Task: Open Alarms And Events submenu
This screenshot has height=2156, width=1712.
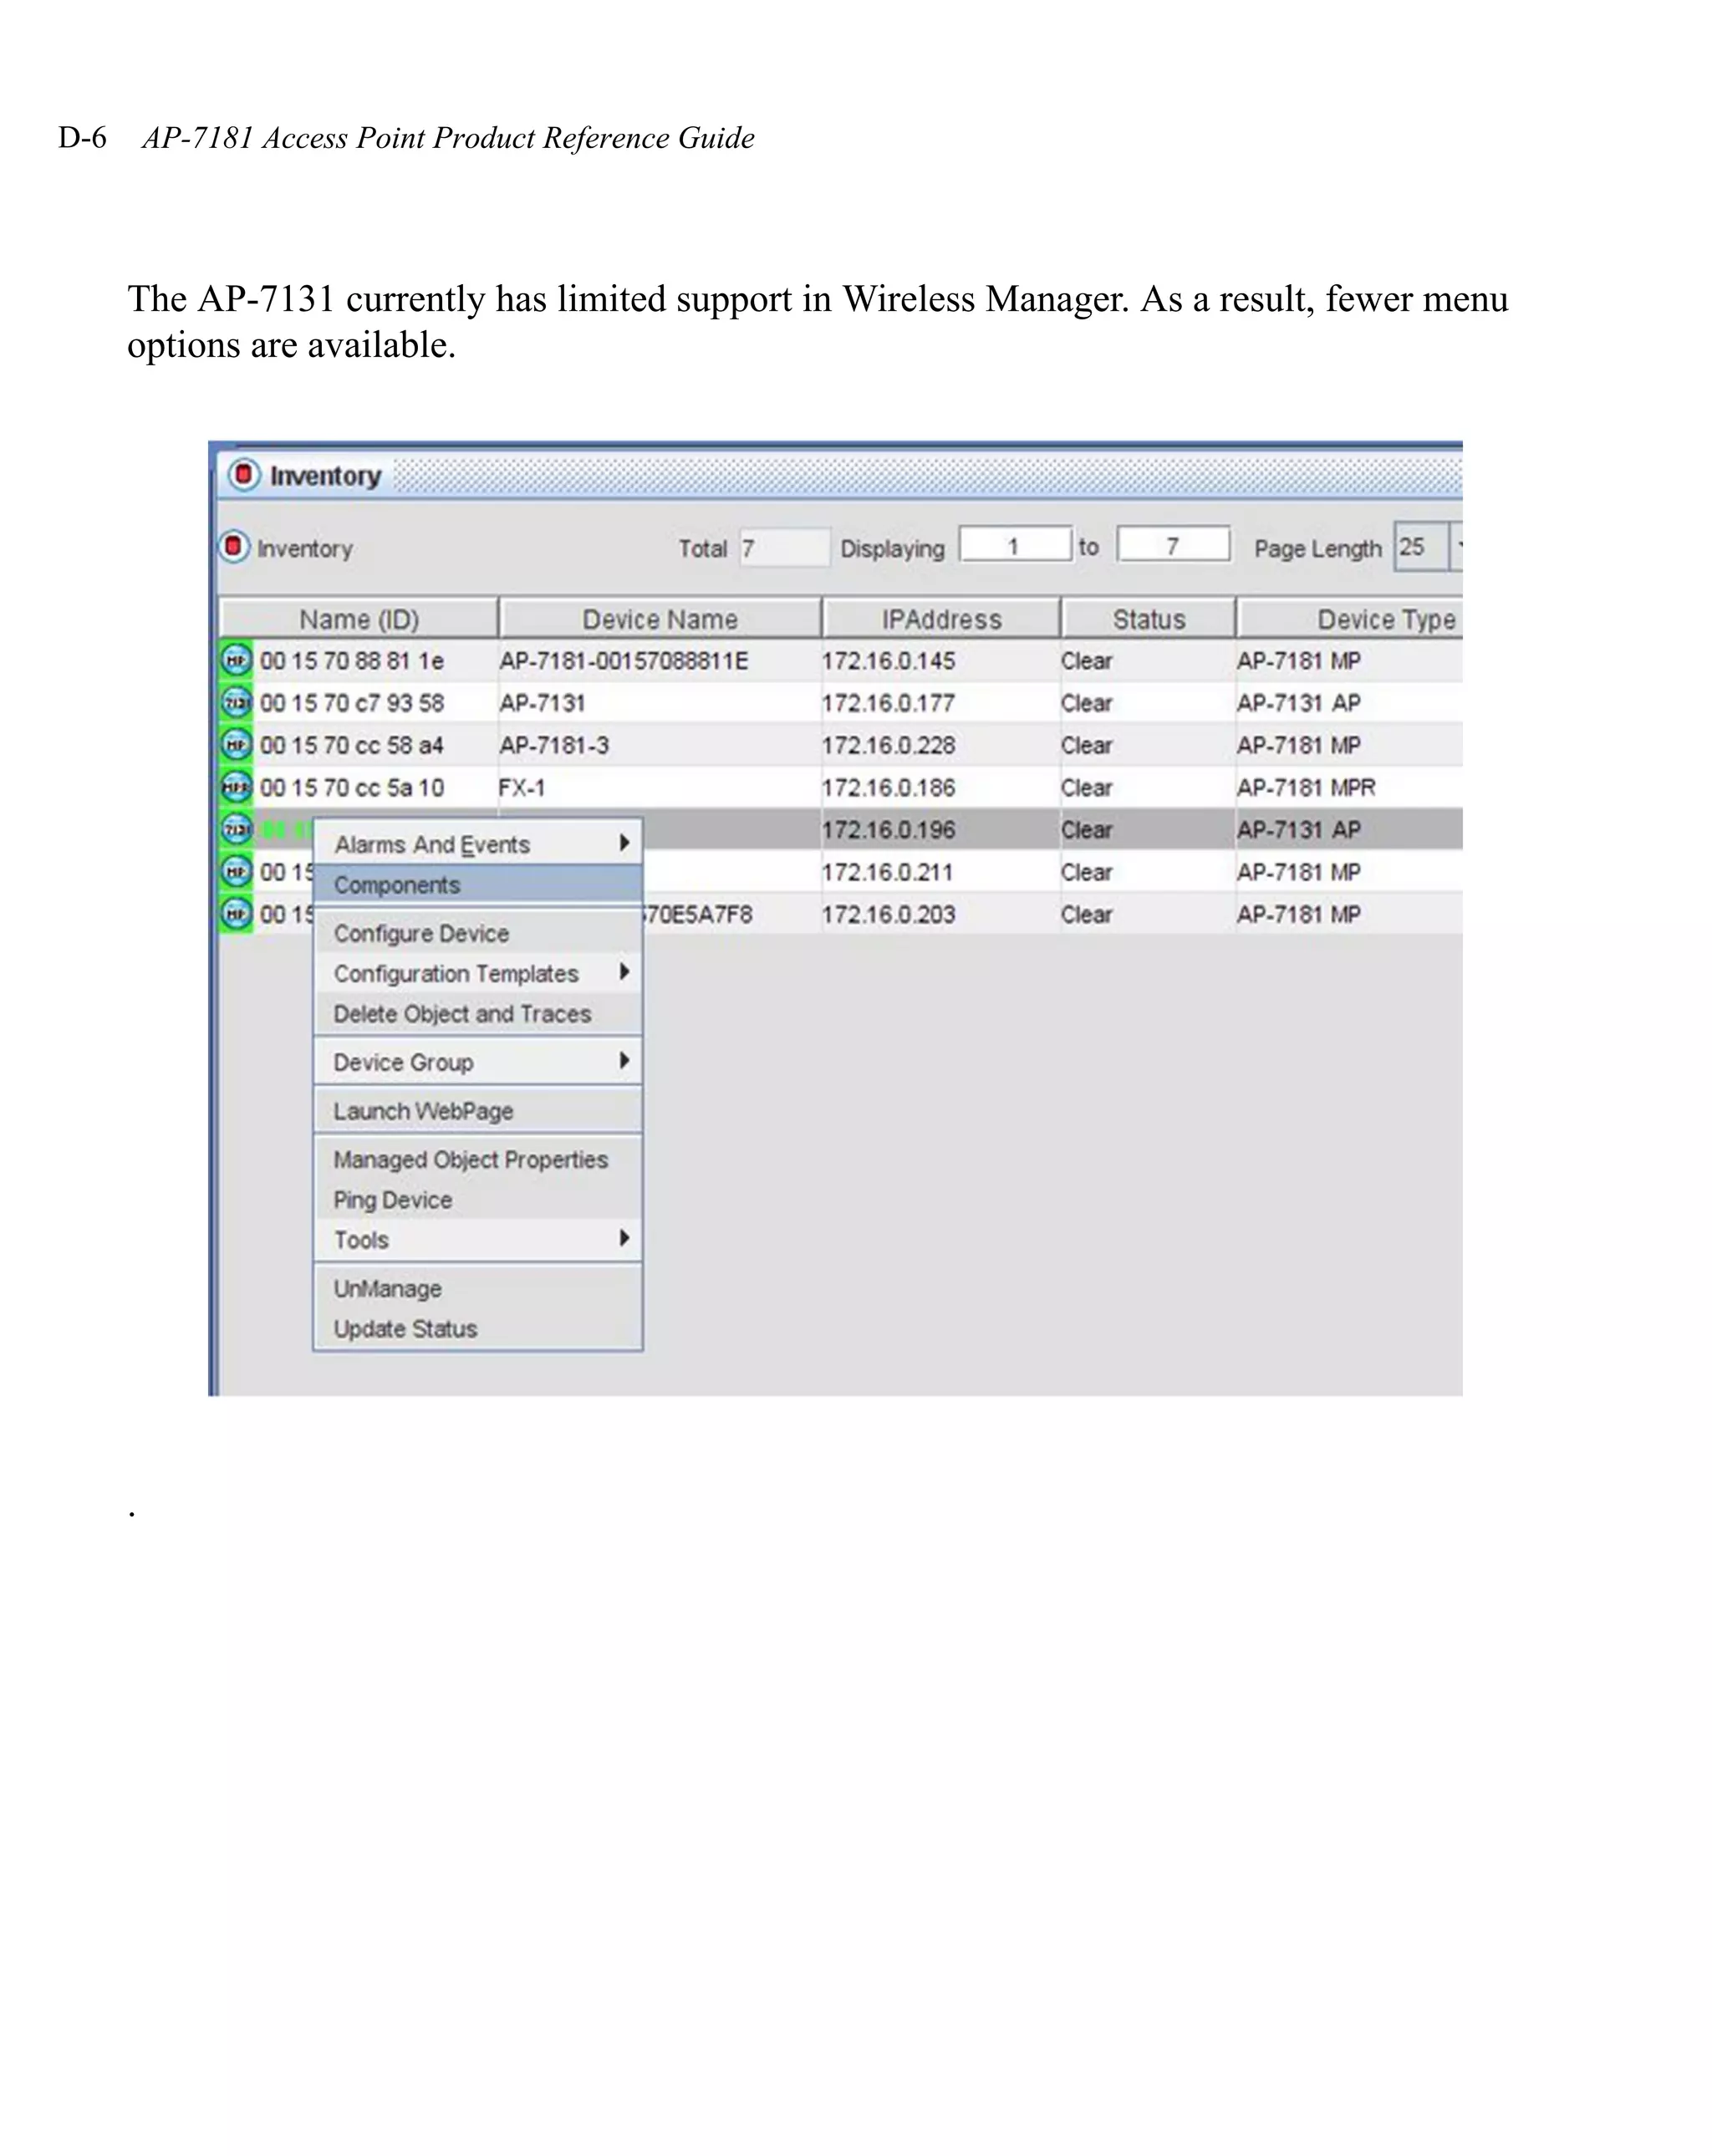Action: [478, 844]
